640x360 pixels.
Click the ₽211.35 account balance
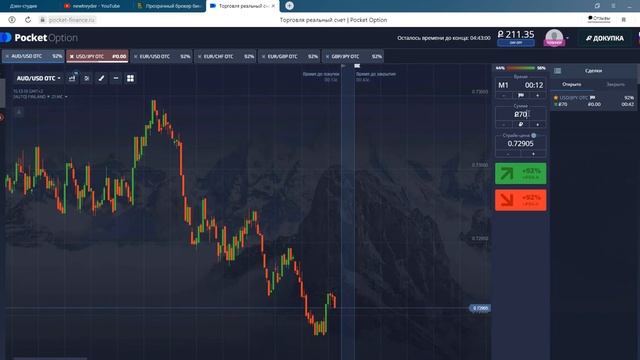(516, 35)
